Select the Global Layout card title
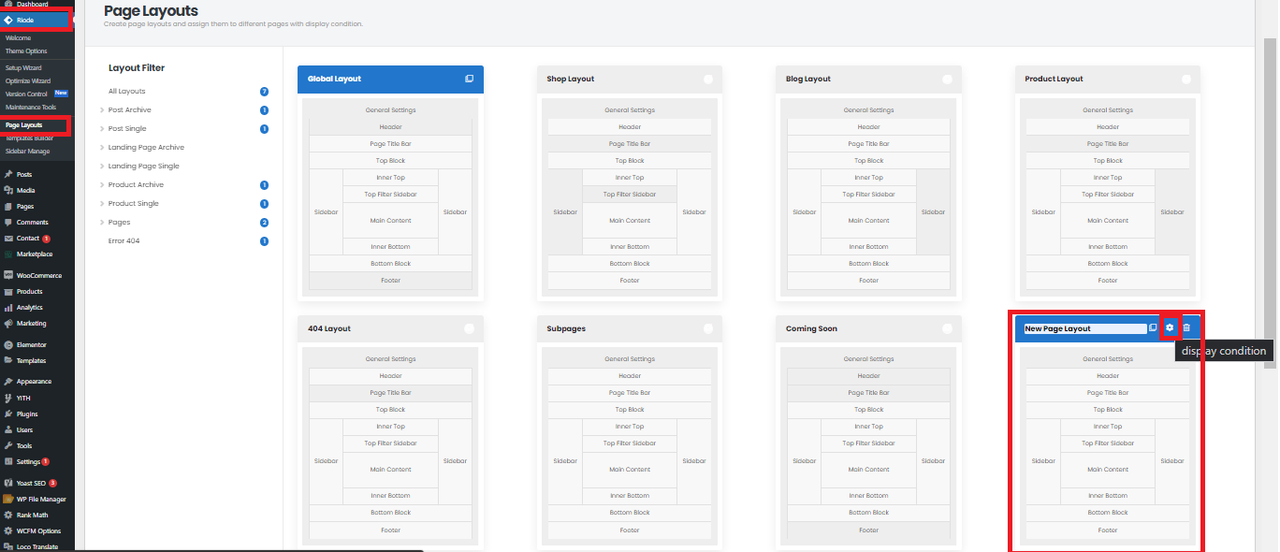The height and width of the screenshot is (552, 1280). tap(334, 79)
